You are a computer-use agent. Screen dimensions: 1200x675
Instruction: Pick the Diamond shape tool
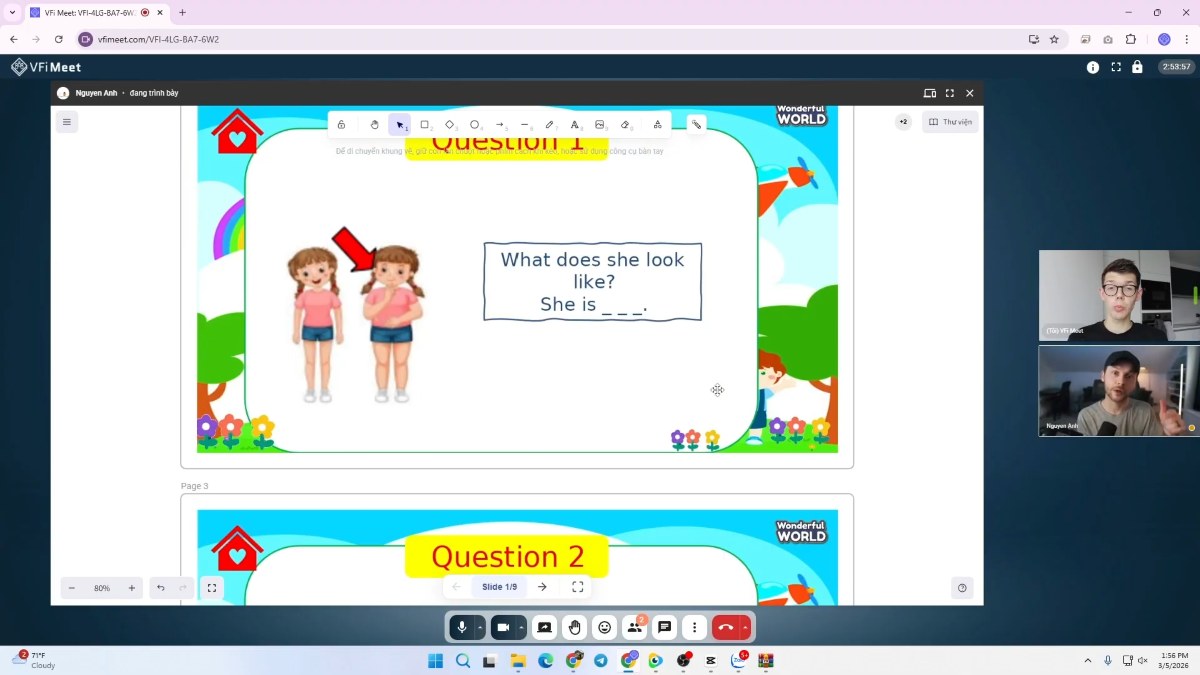coord(449,125)
